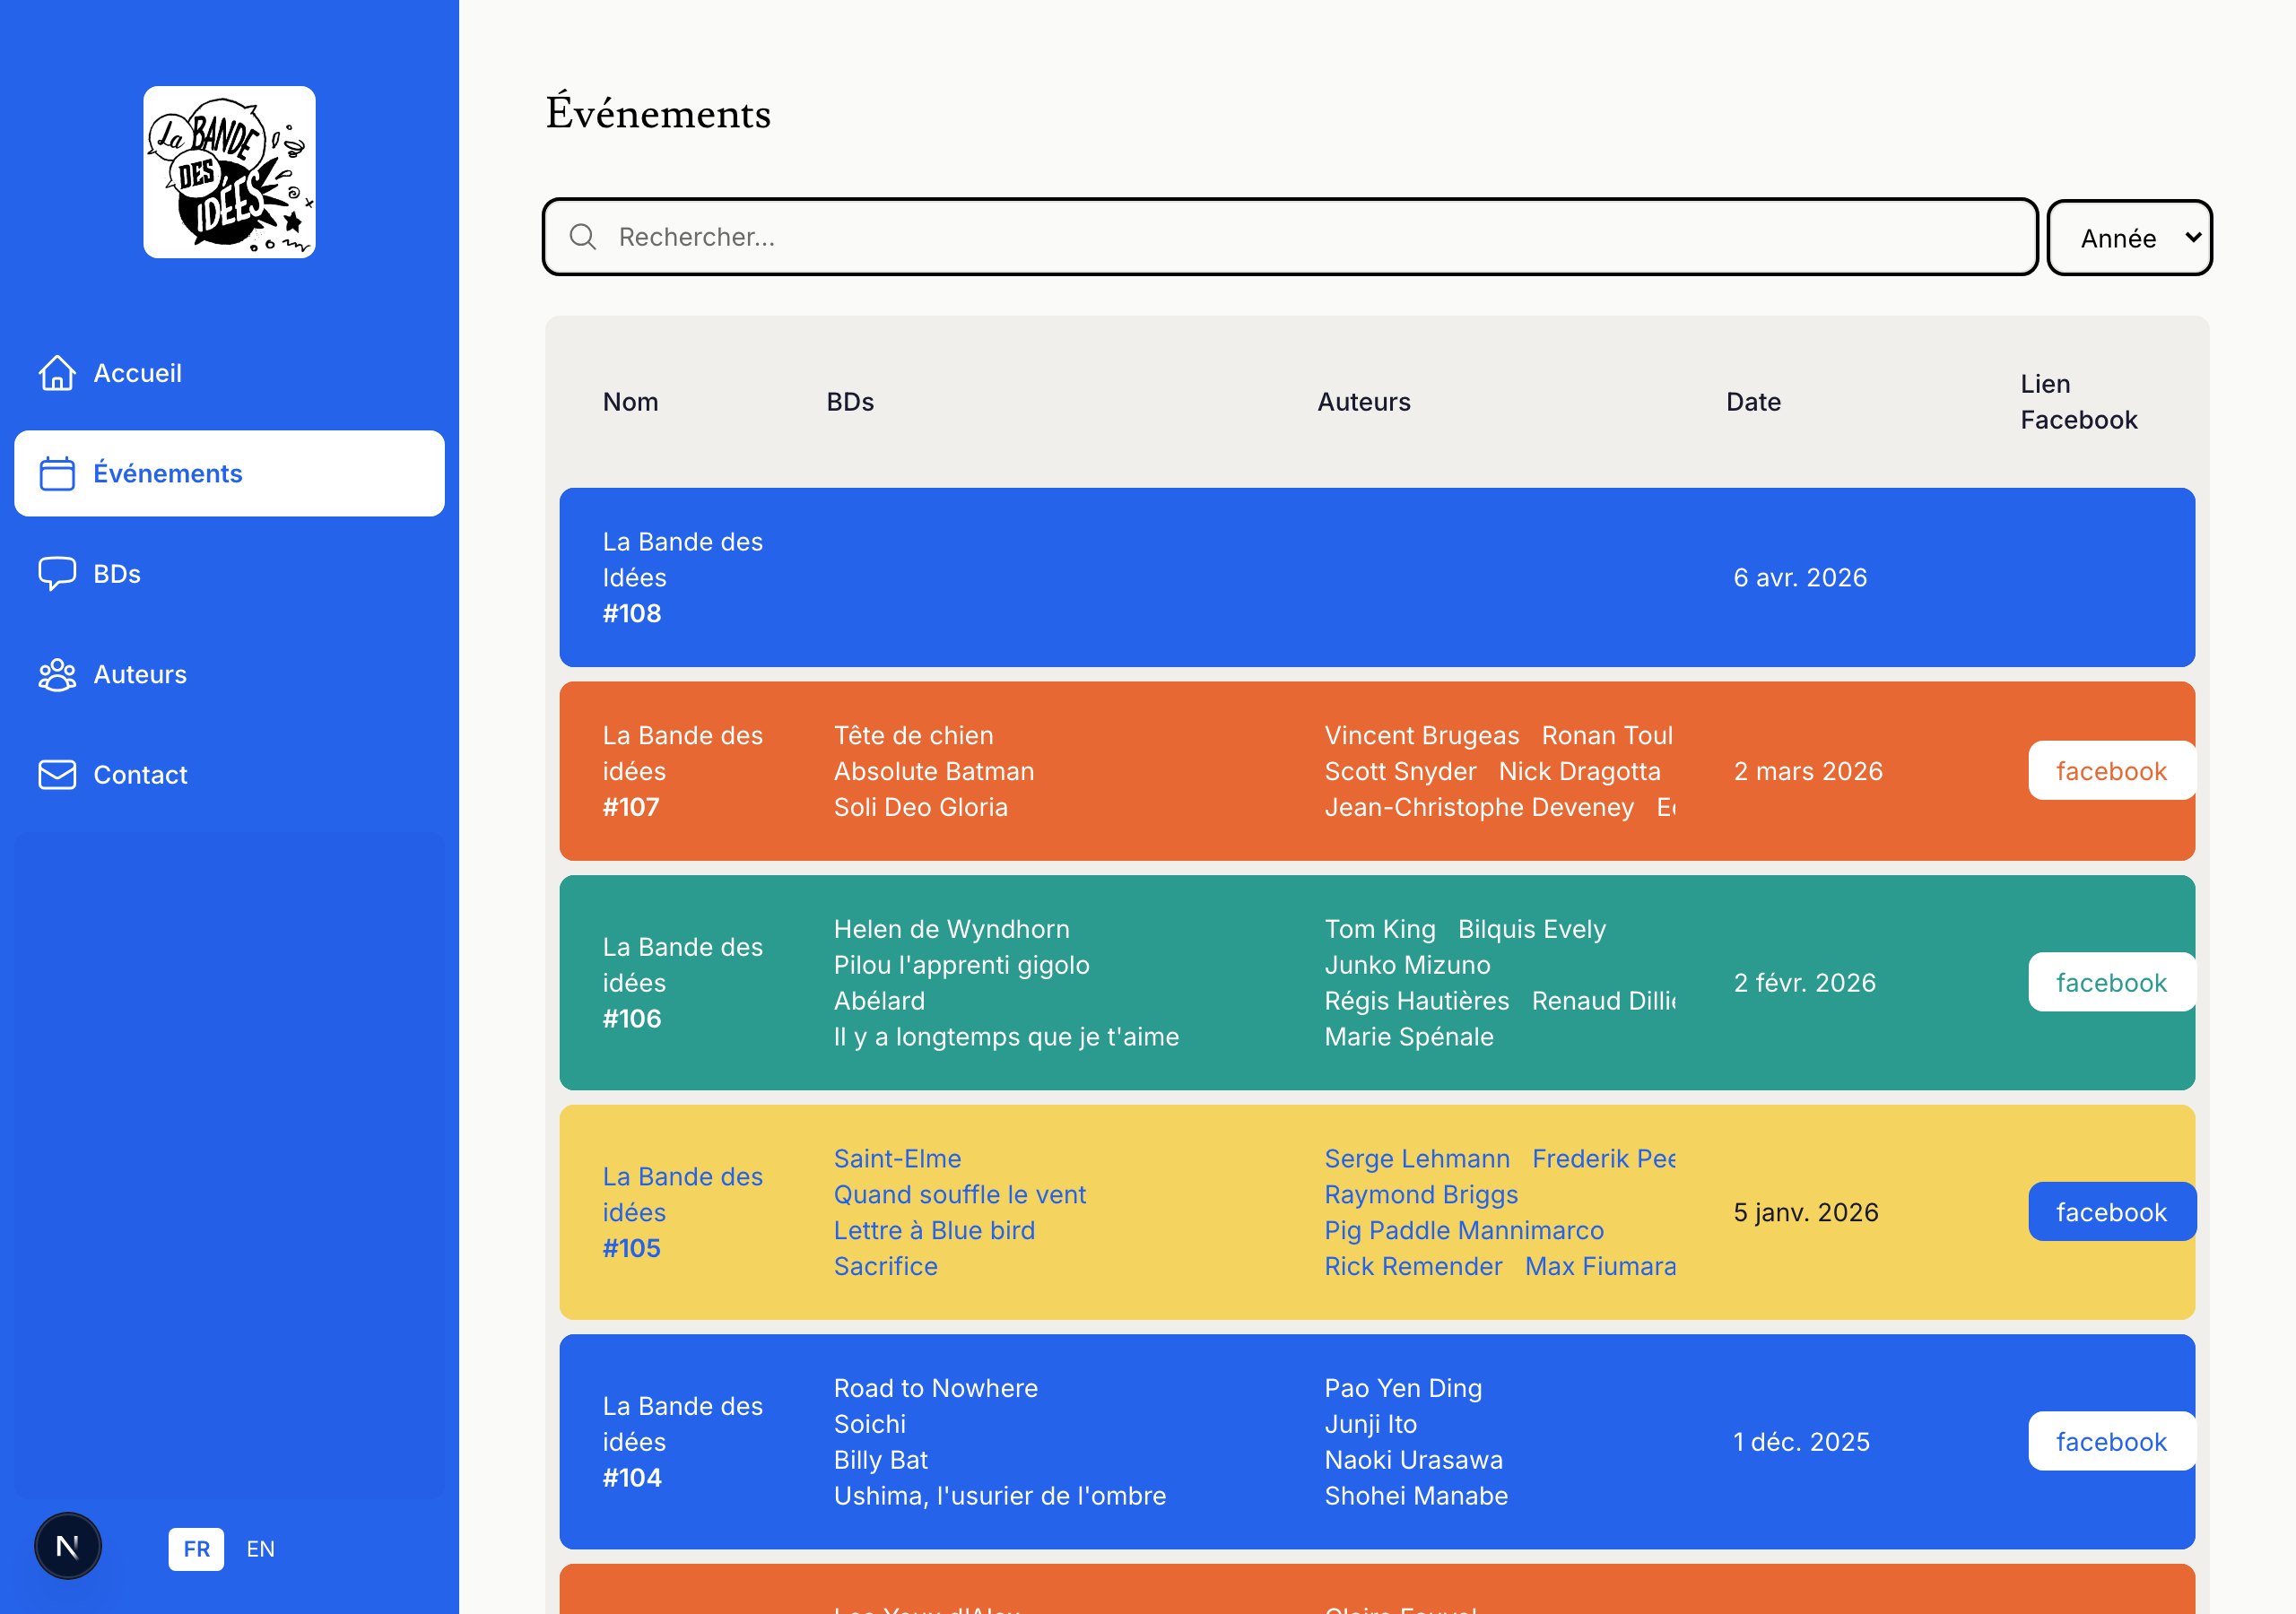Click the Auteurs people group icon

coord(57,675)
